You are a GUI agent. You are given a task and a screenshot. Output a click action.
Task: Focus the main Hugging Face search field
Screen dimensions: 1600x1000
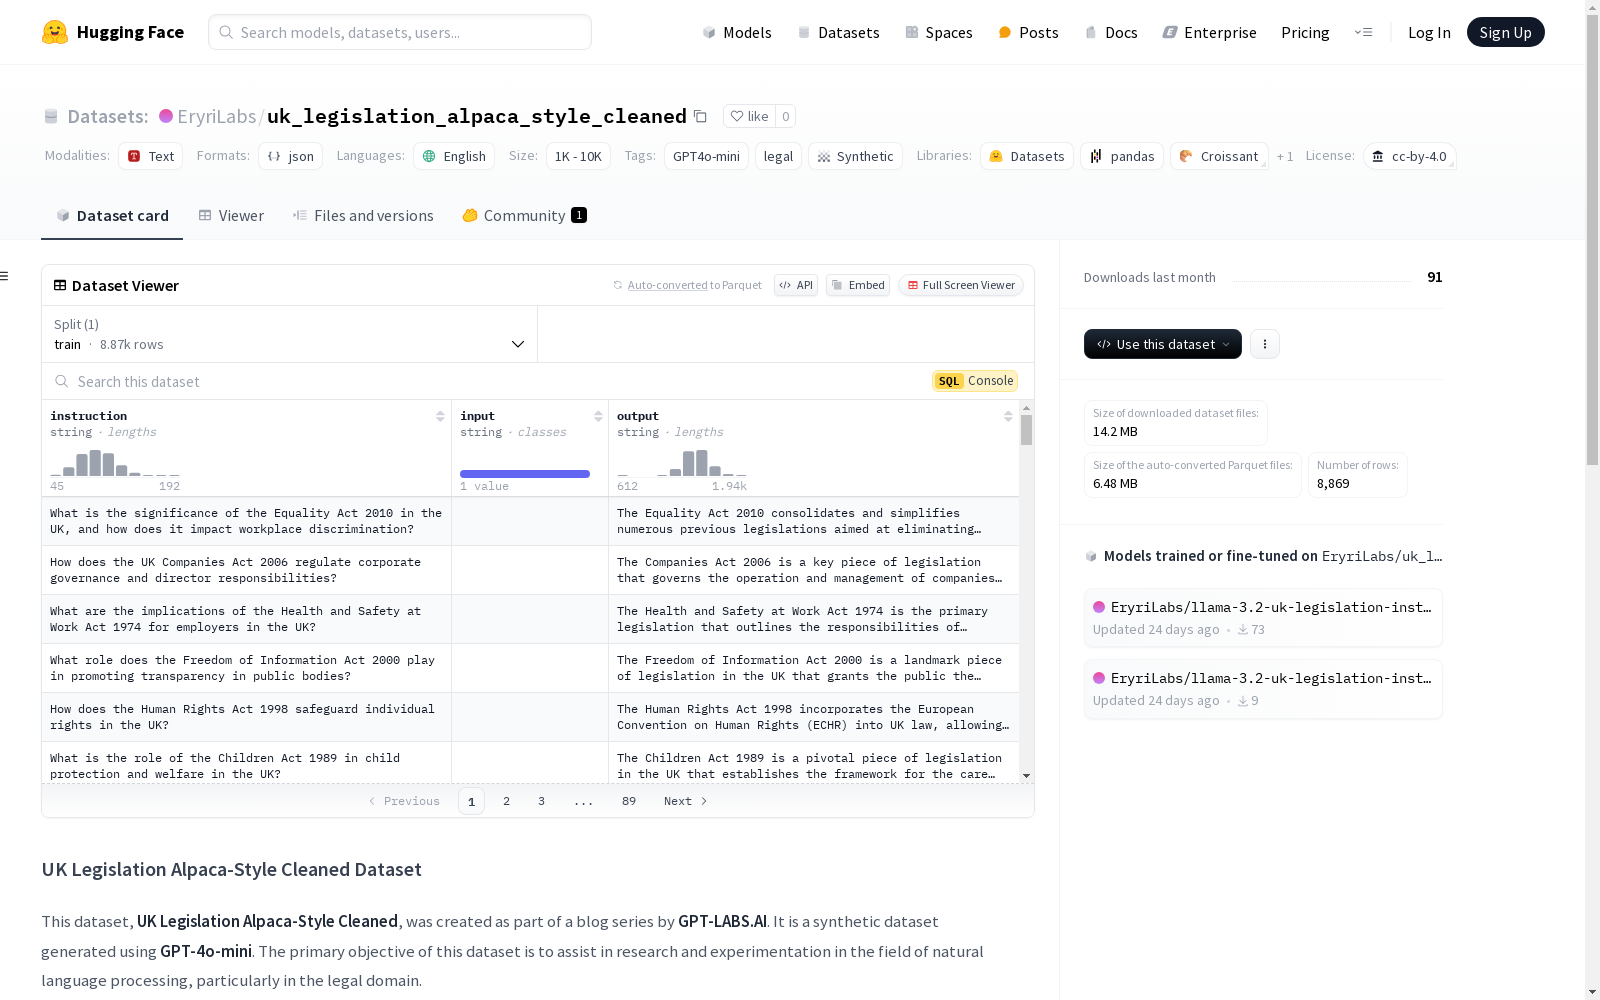[400, 32]
